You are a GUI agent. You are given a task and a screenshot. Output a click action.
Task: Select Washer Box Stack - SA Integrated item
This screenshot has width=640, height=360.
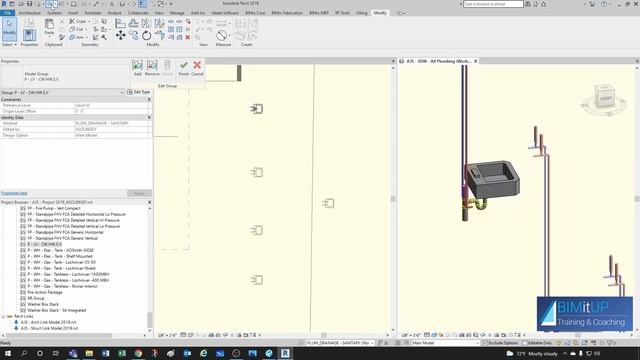[56, 310]
